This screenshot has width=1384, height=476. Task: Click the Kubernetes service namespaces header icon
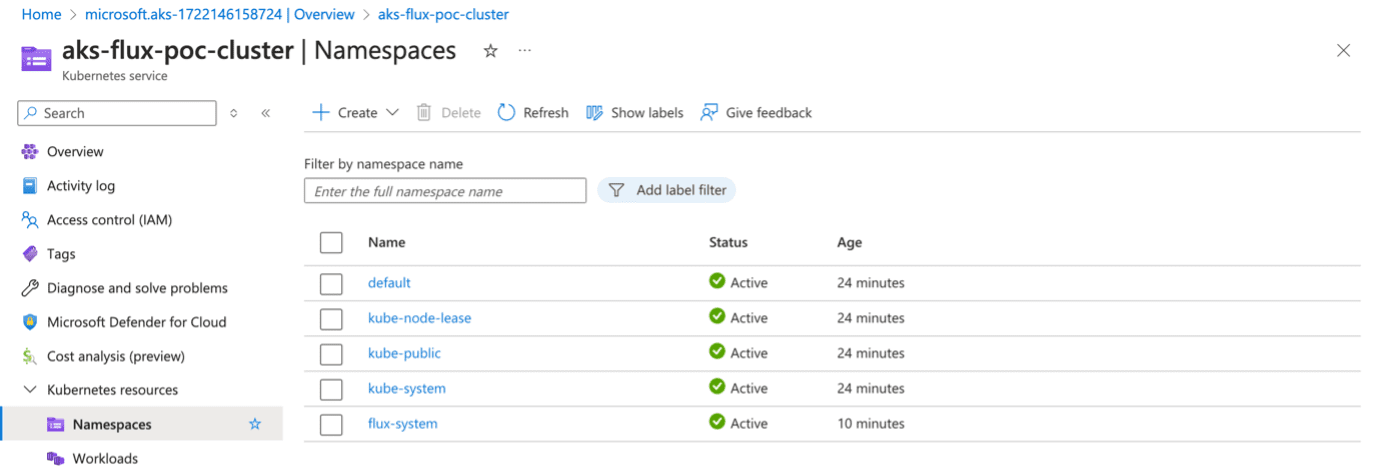point(36,58)
